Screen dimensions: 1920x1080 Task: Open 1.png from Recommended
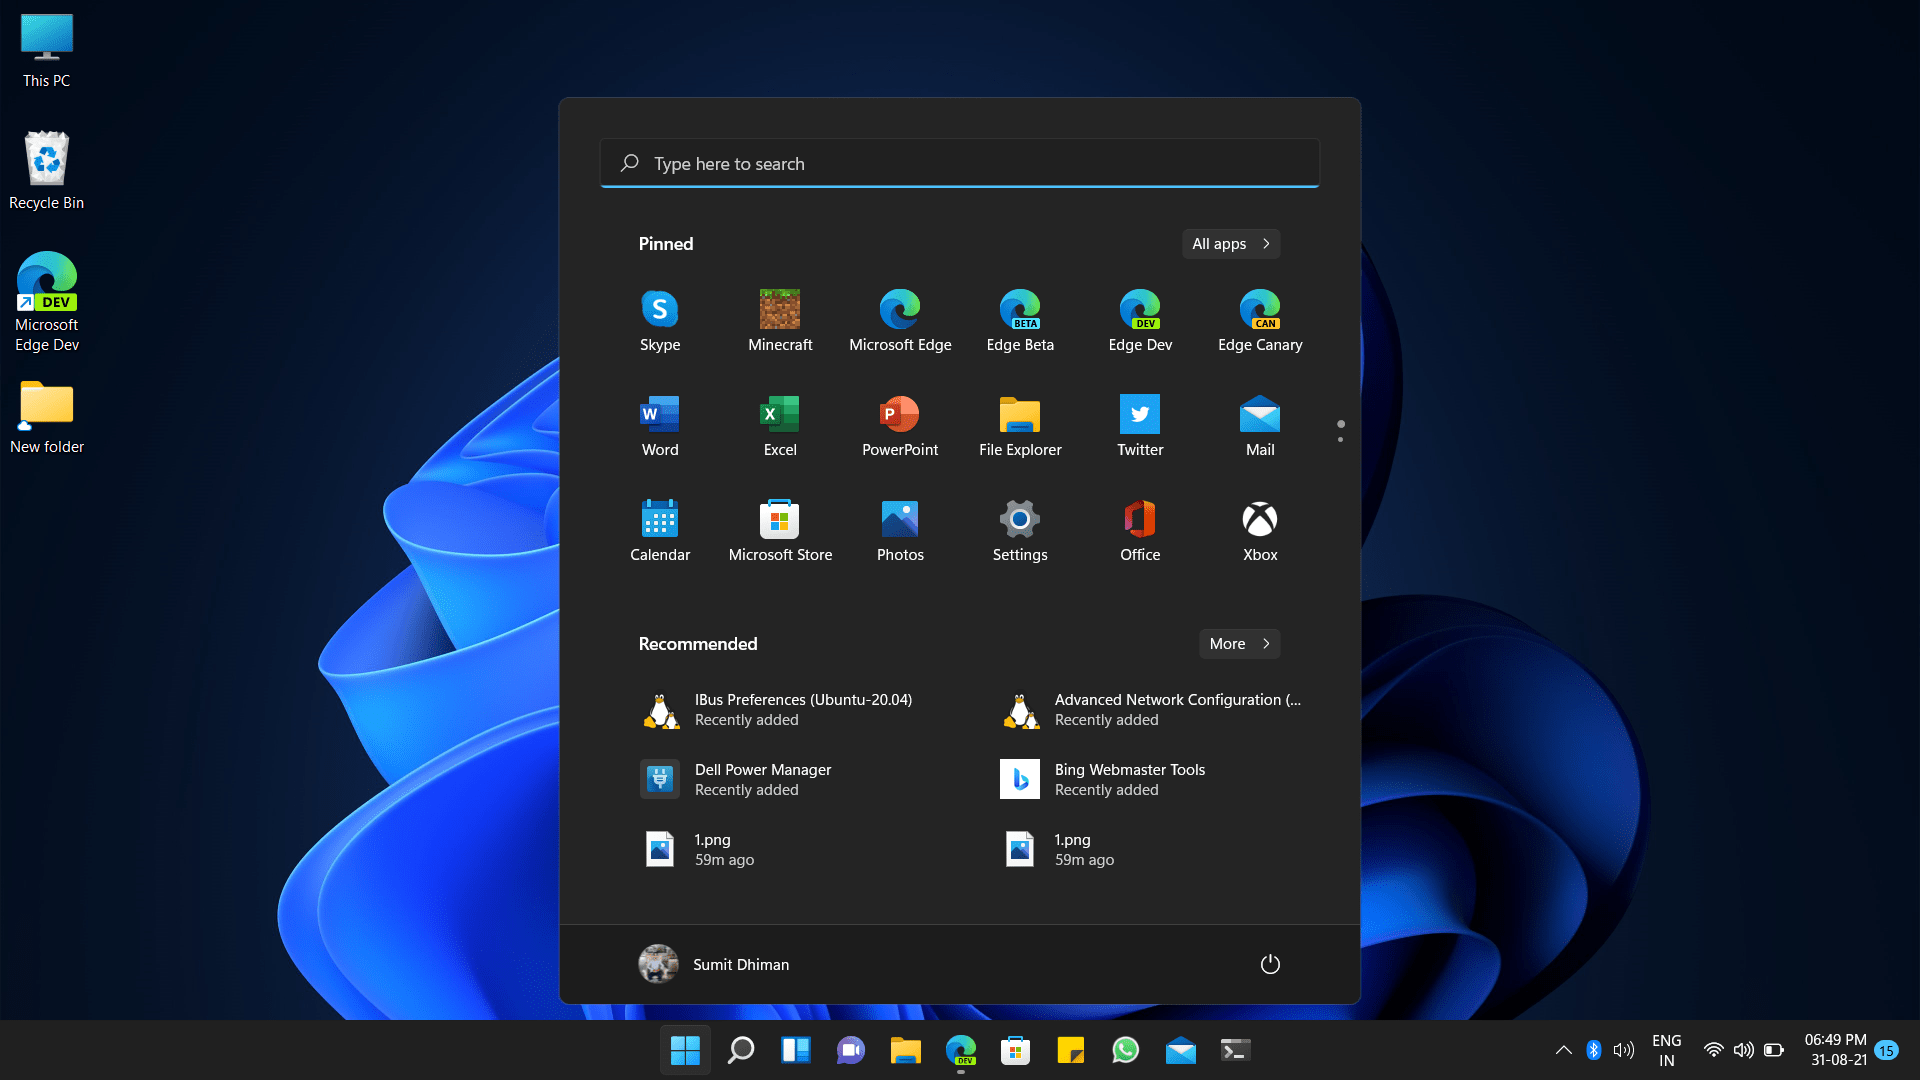(x=712, y=848)
